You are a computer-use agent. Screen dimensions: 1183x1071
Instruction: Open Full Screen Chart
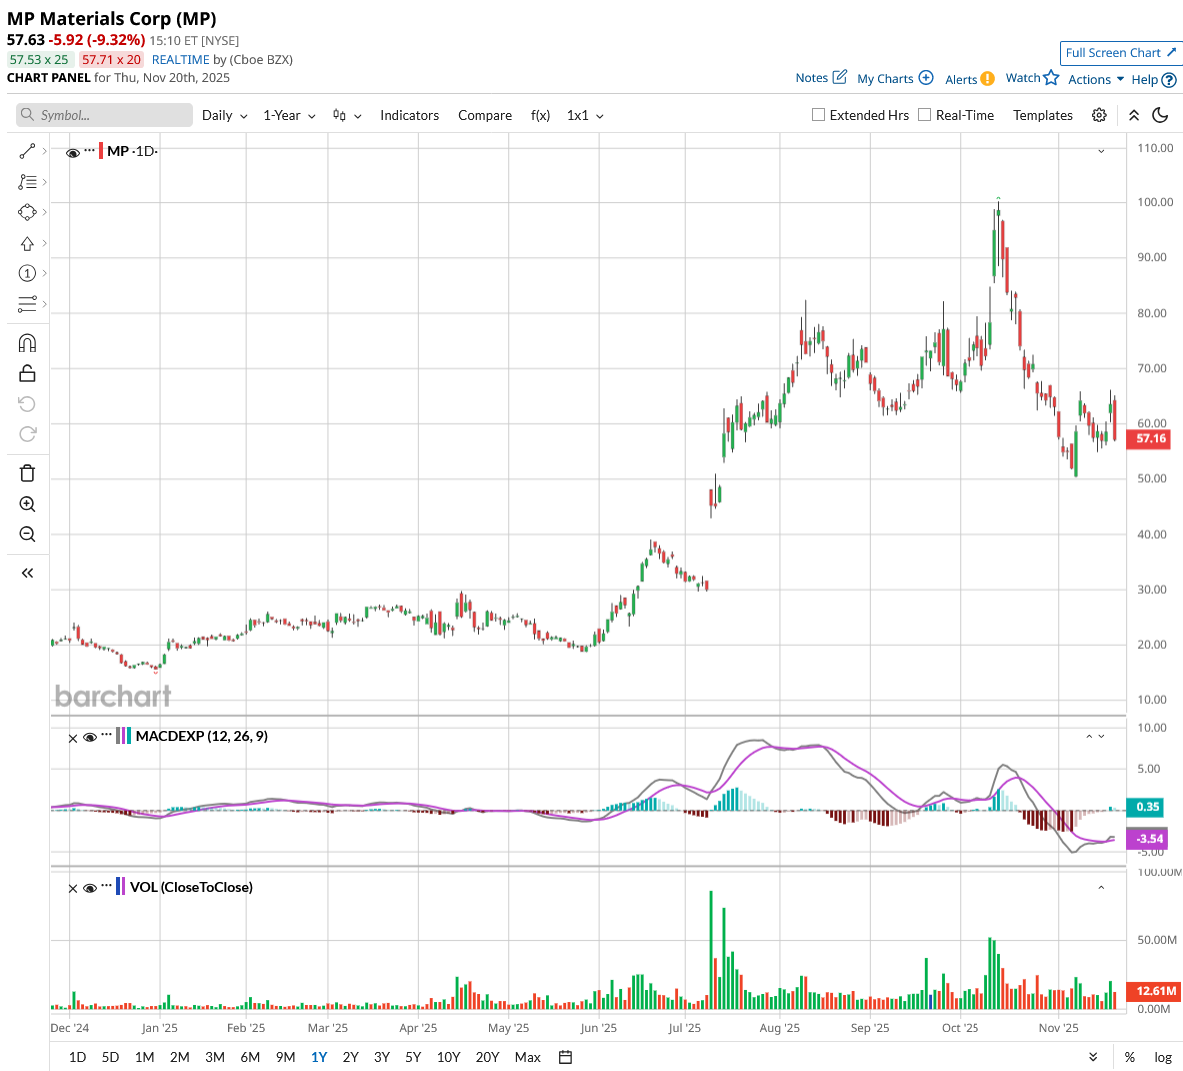1120,53
